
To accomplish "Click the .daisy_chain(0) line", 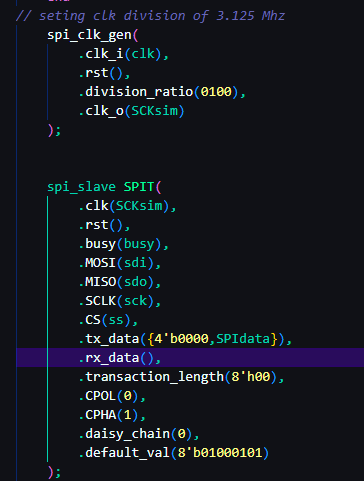I will (x=139, y=434).
